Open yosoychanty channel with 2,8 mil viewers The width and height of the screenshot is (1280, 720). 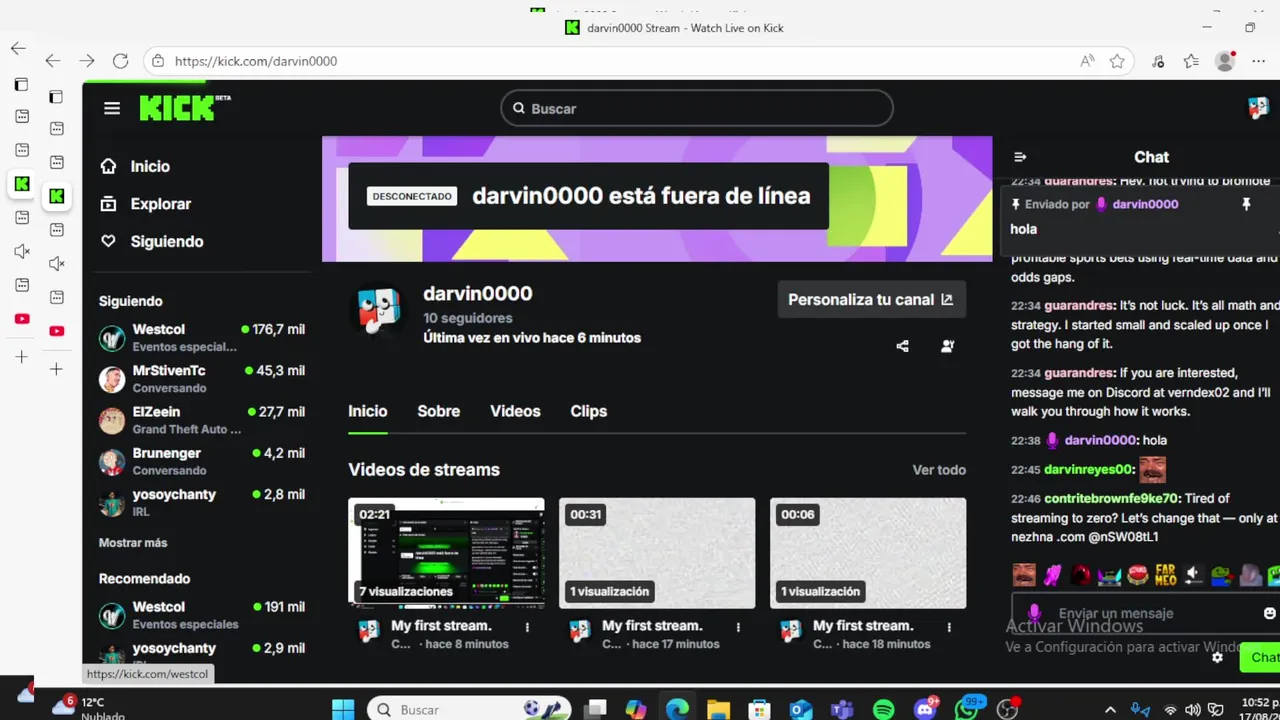tap(202, 502)
